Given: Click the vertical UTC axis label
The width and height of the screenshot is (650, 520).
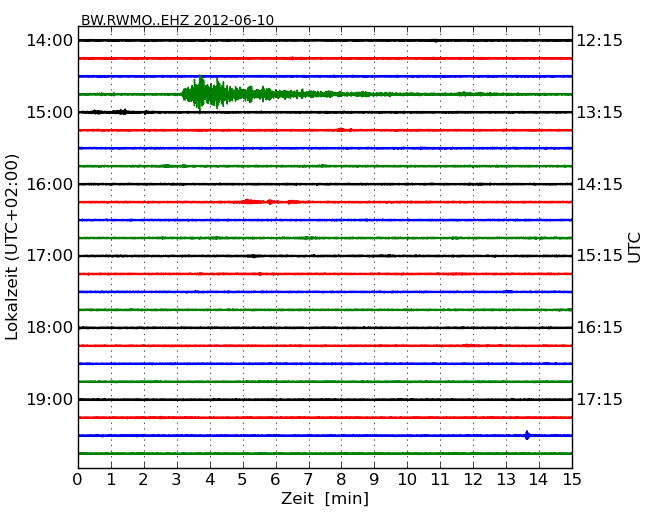Looking at the screenshot, I should pyautogui.click(x=634, y=248).
